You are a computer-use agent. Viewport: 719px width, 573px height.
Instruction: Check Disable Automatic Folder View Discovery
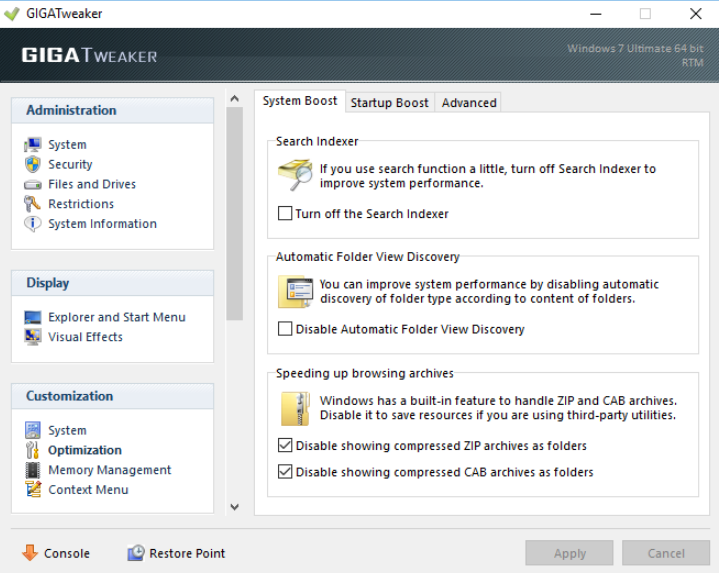coord(286,329)
